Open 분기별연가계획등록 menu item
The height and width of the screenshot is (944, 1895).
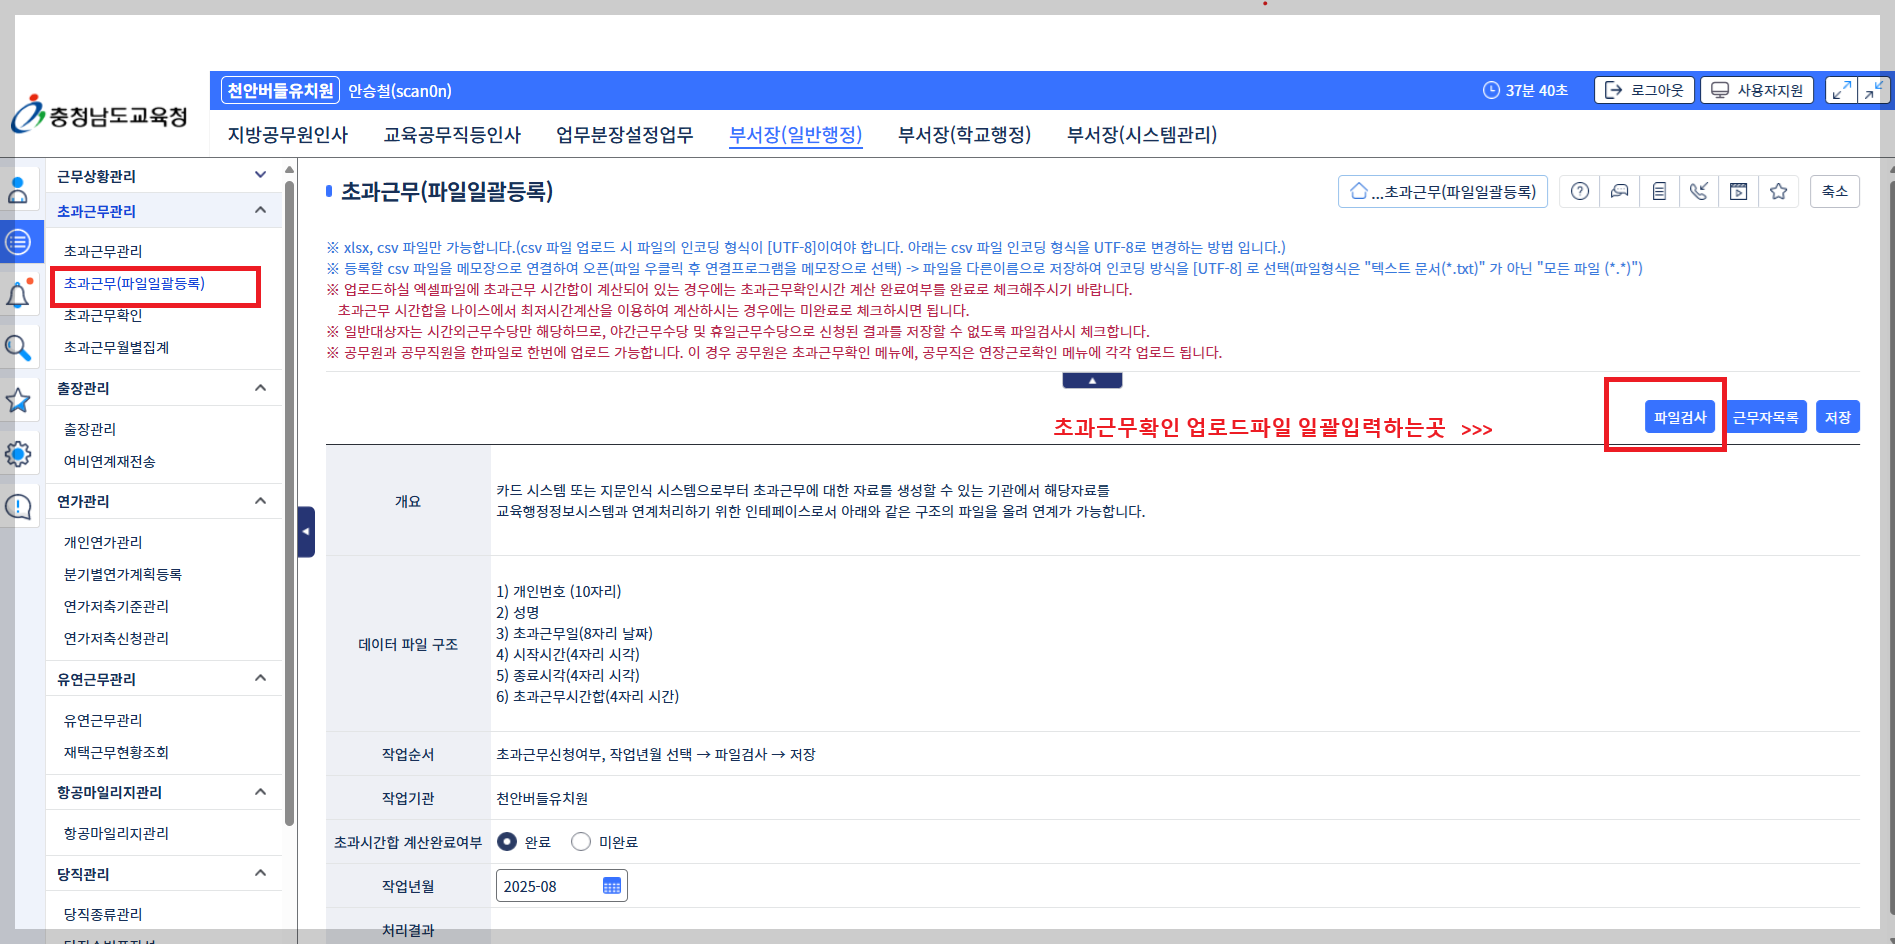(x=123, y=574)
